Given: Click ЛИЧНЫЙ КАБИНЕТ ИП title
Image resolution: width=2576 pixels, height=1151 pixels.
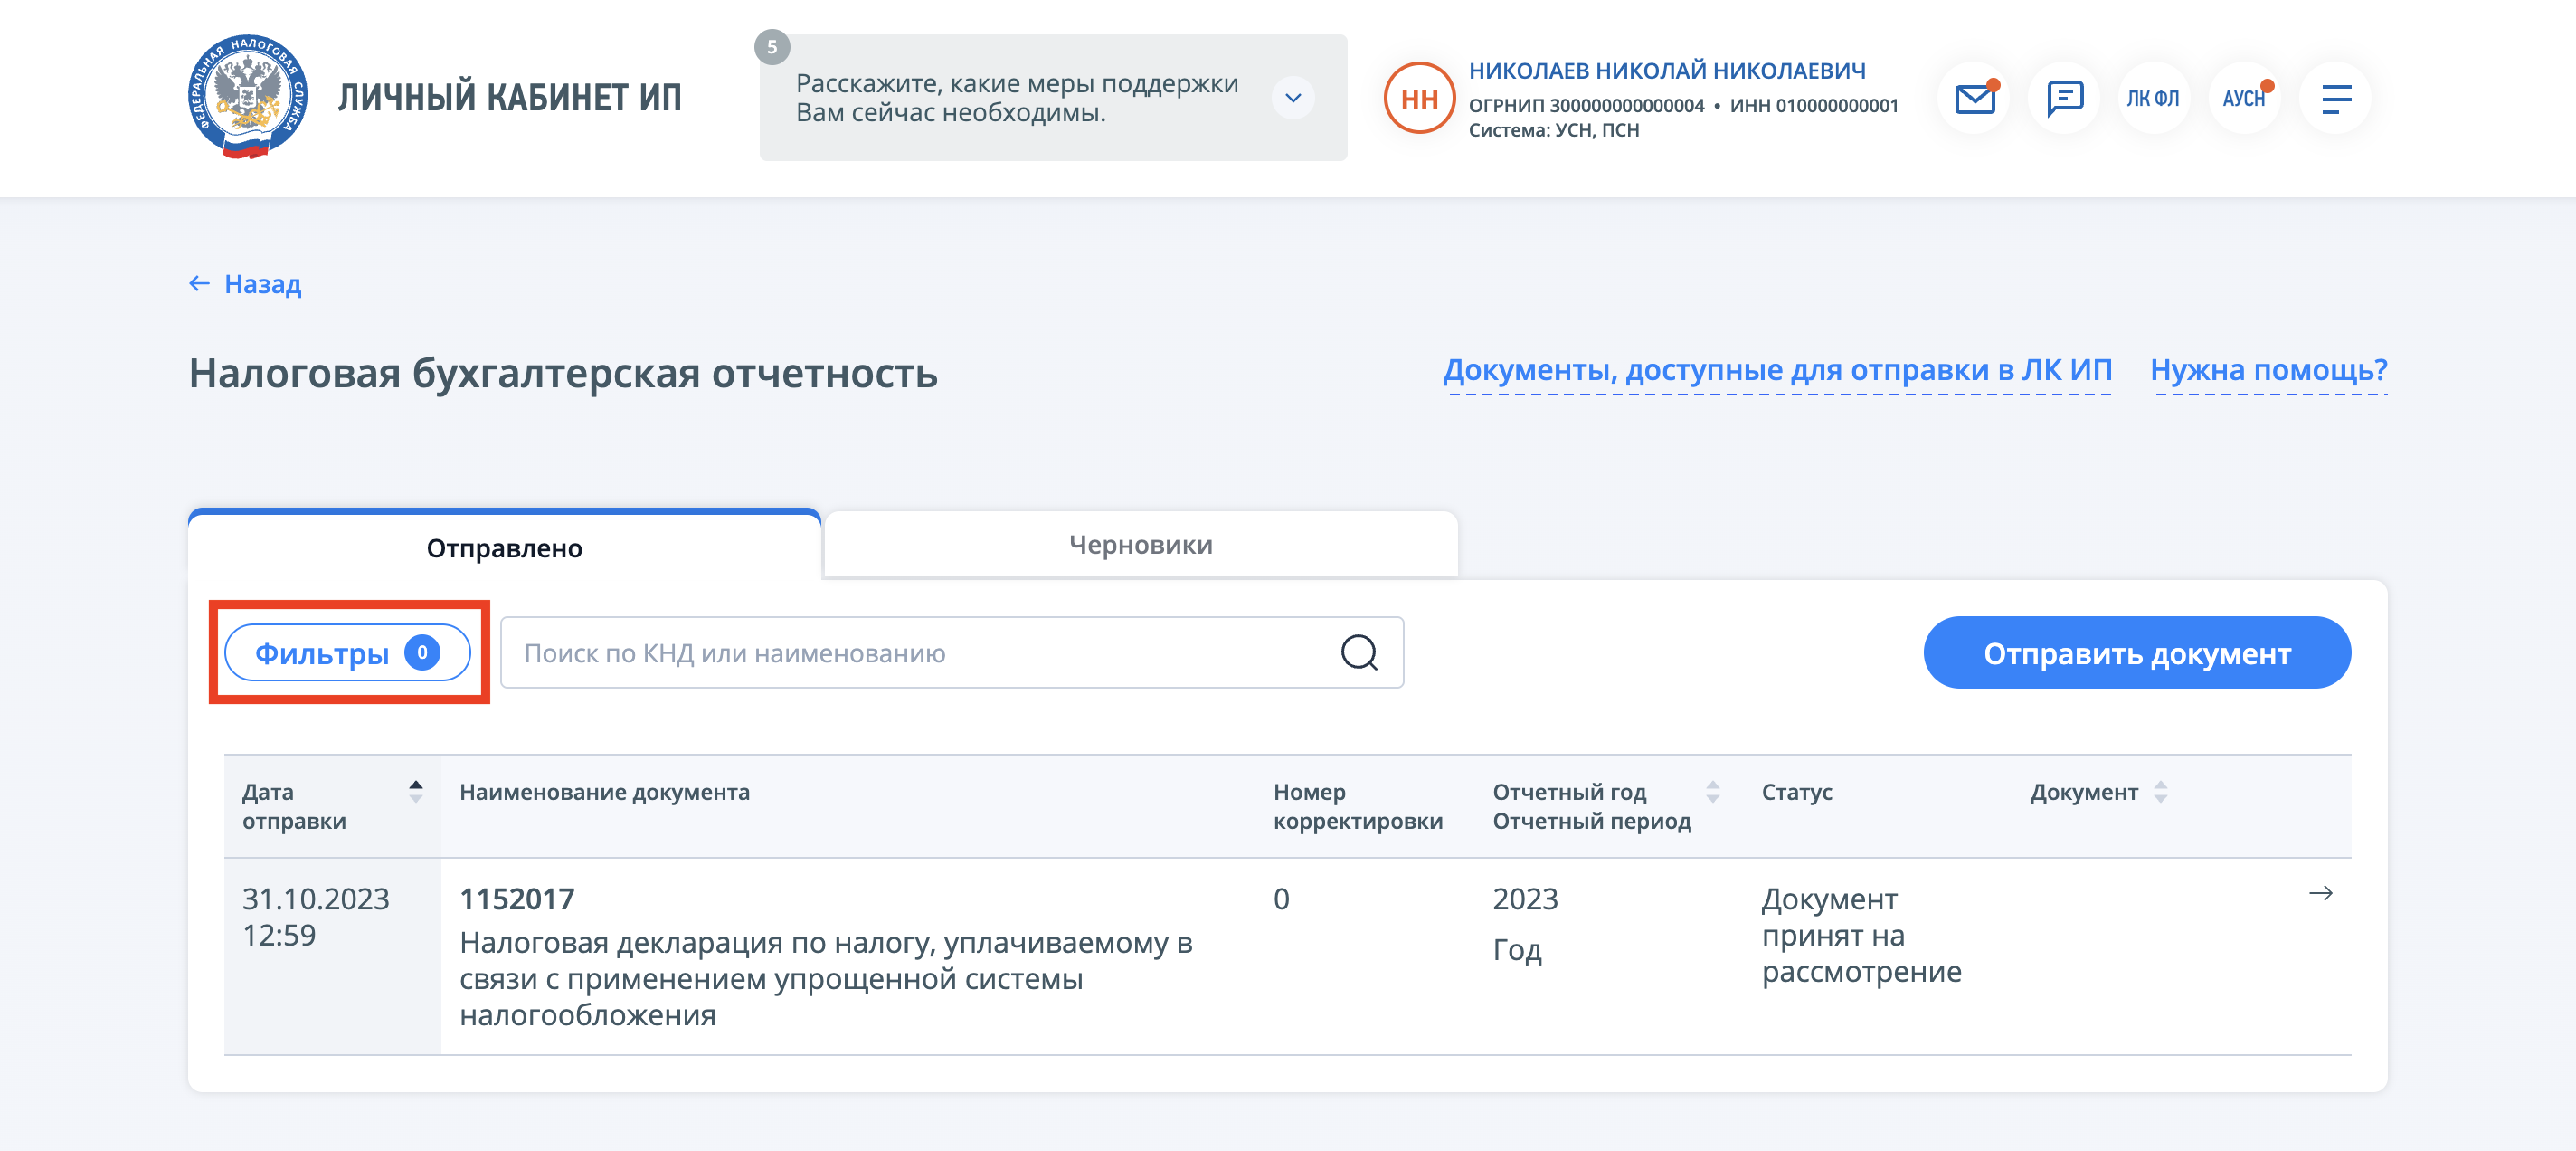Looking at the screenshot, I should pos(510,98).
